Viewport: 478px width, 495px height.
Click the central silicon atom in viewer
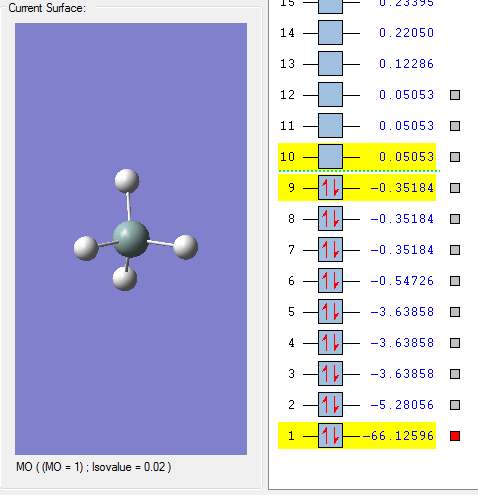tap(131, 239)
